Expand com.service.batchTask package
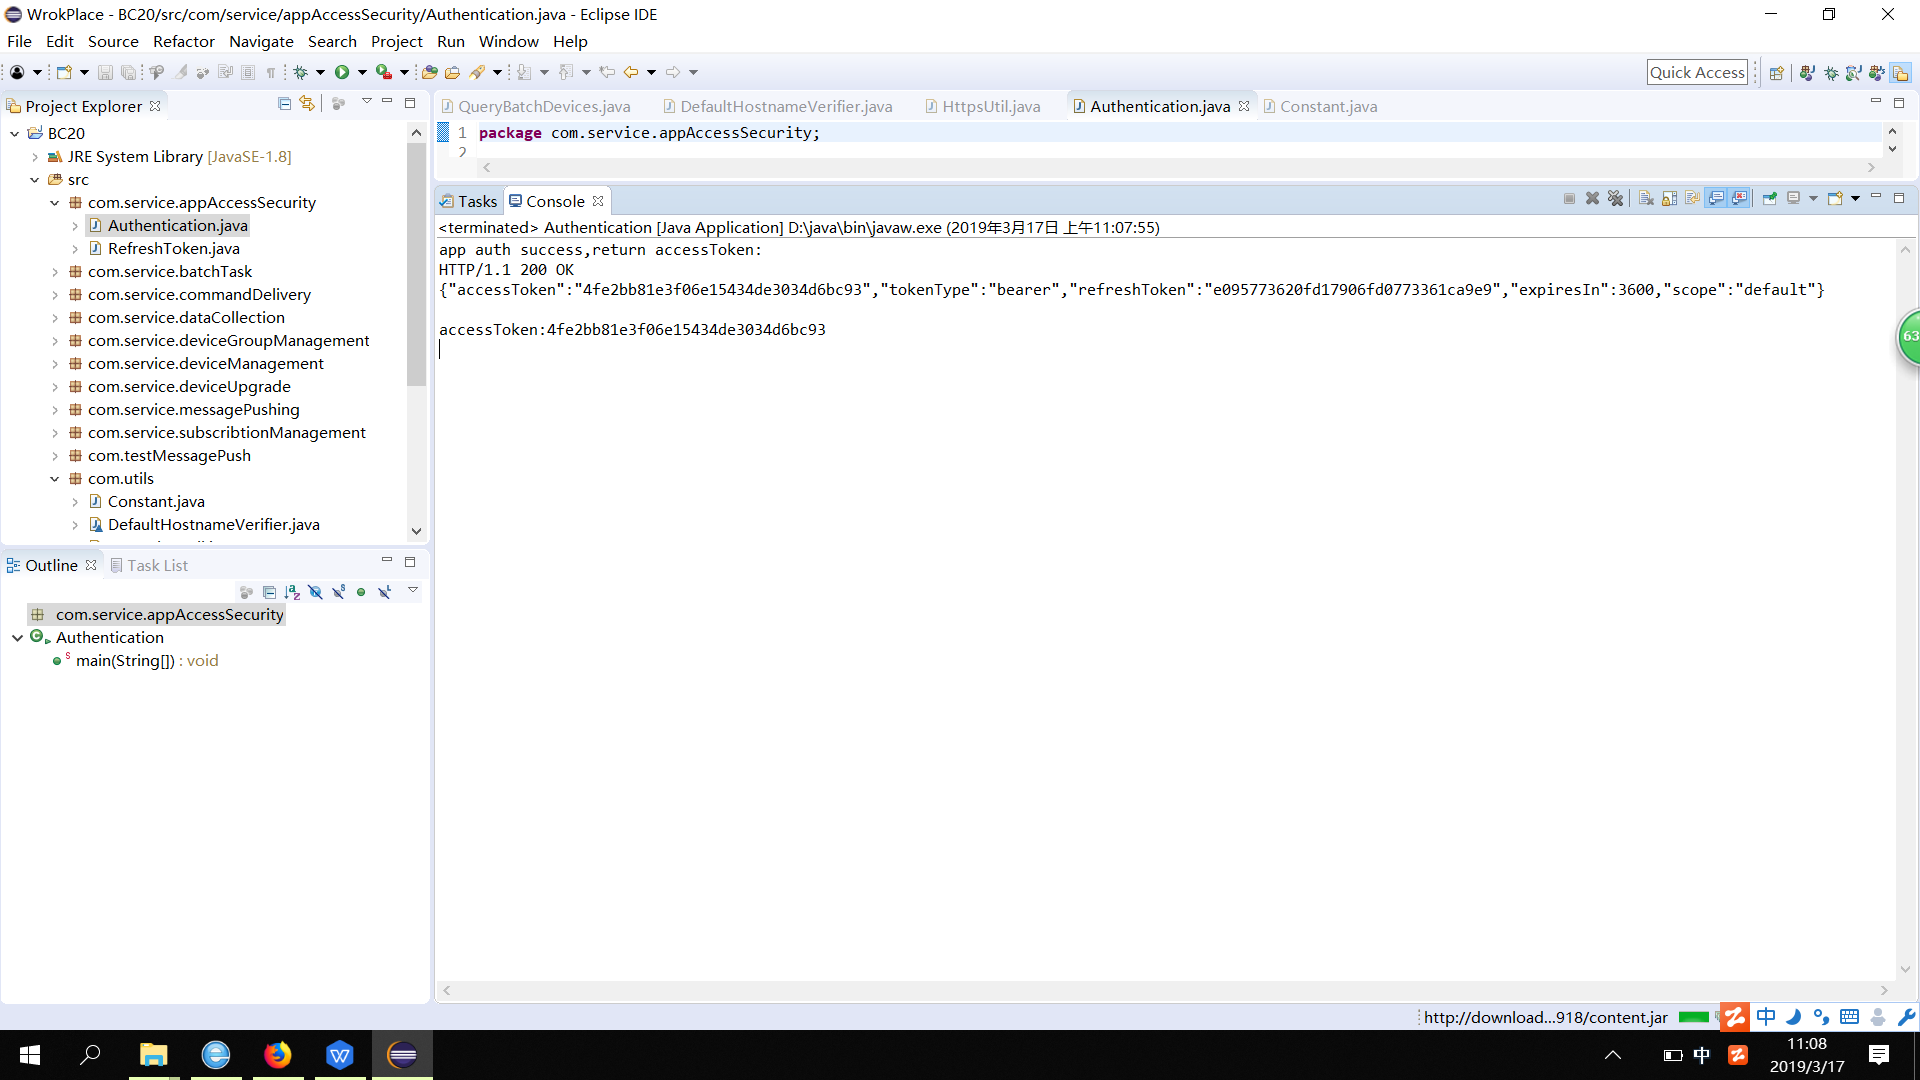The width and height of the screenshot is (1920, 1080). (55, 272)
